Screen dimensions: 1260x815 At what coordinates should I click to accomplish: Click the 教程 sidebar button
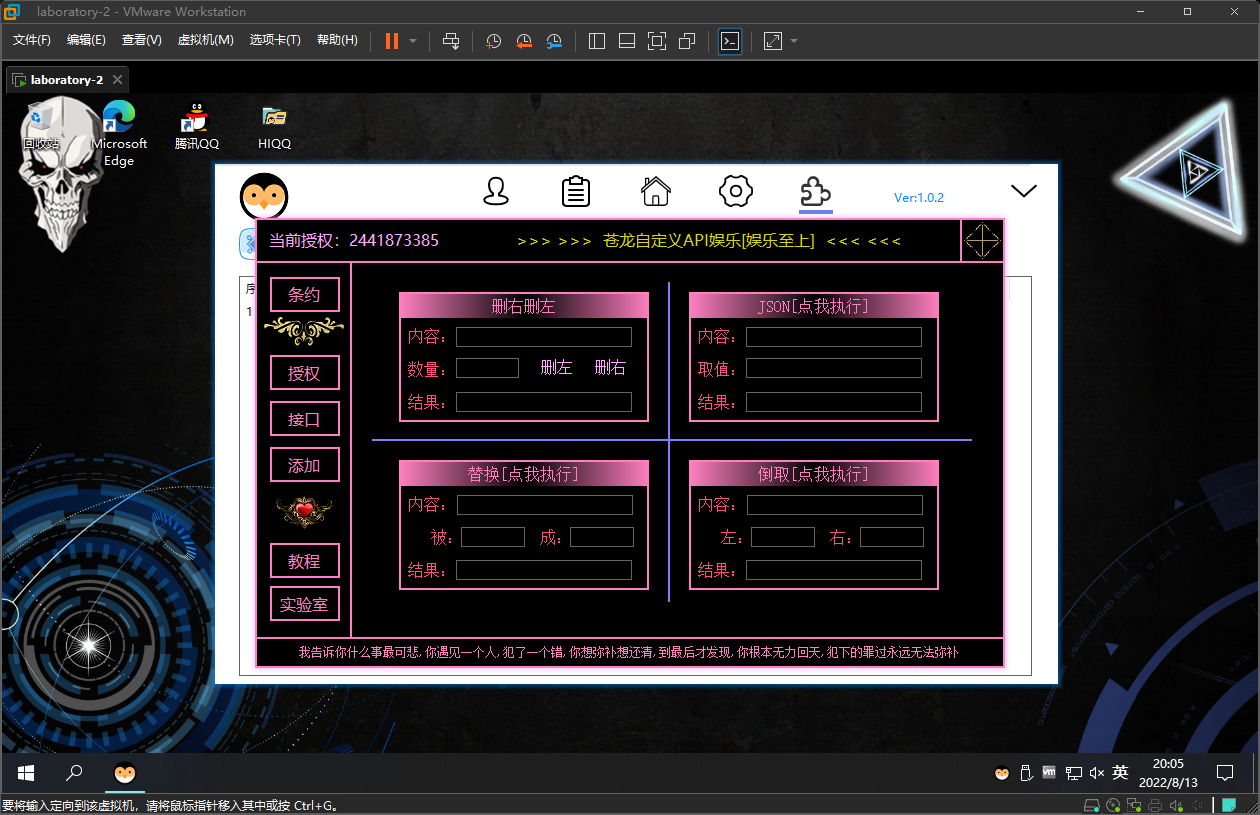[x=305, y=561]
